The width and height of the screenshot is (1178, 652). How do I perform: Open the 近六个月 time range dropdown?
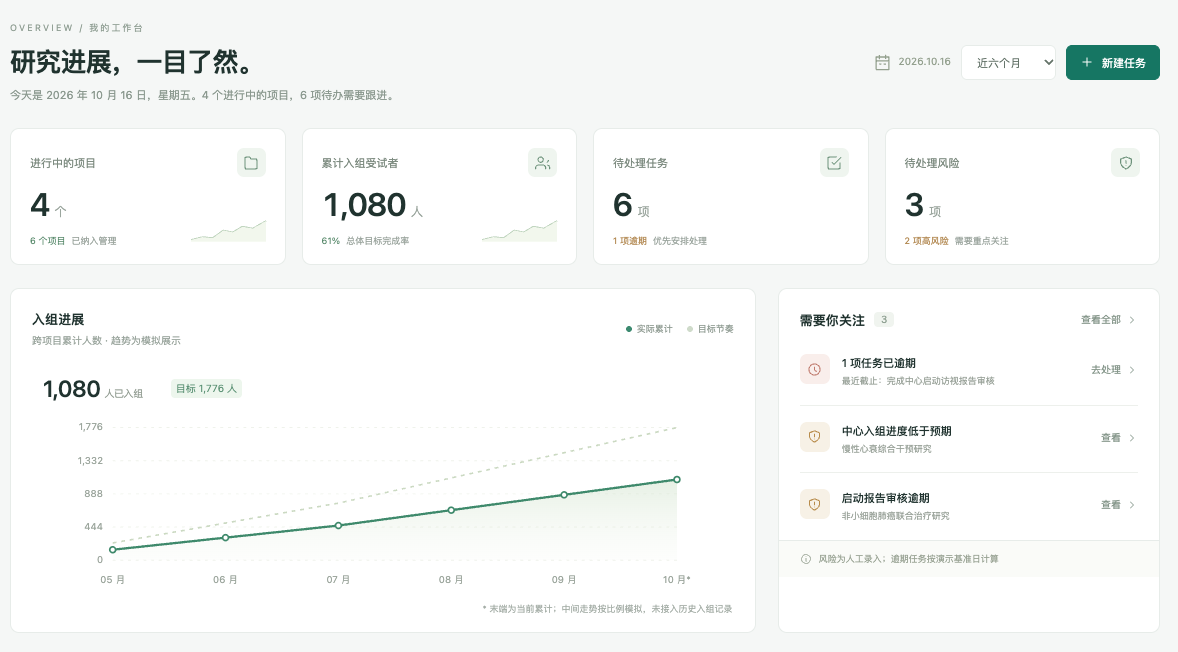click(1008, 62)
